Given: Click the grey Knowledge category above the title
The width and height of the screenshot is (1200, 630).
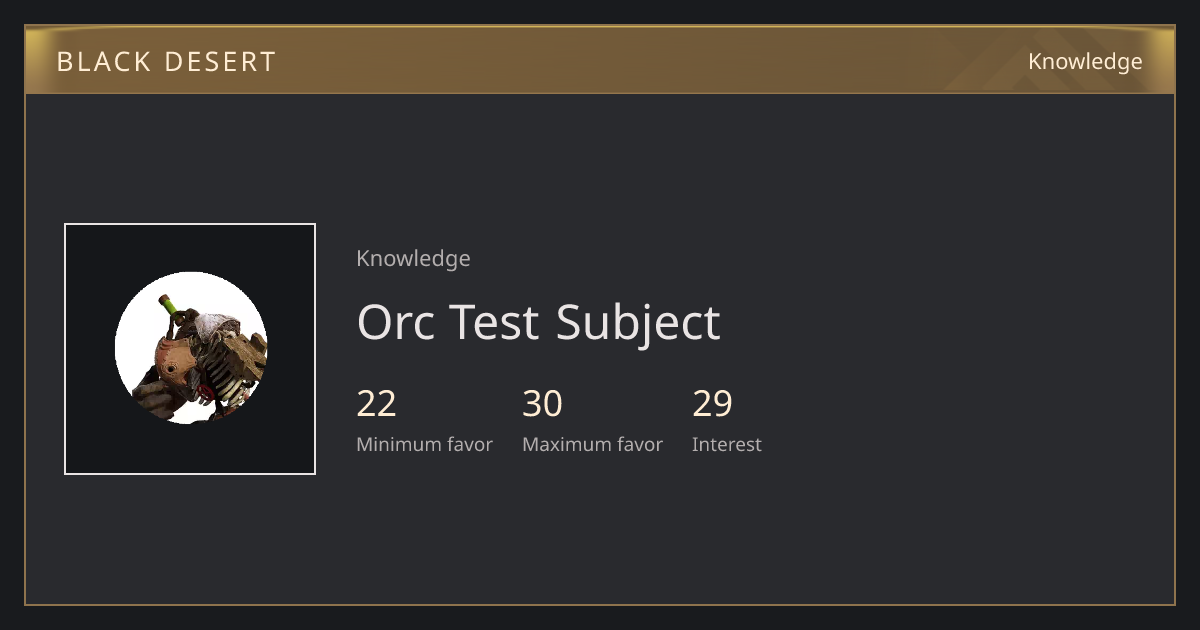Looking at the screenshot, I should point(413,259).
